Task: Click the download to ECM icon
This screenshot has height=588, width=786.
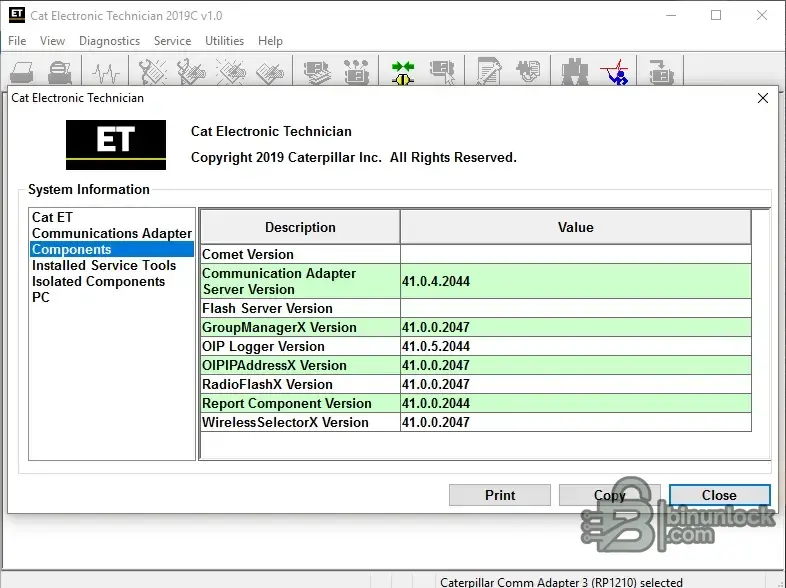Action: (x=661, y=72)
